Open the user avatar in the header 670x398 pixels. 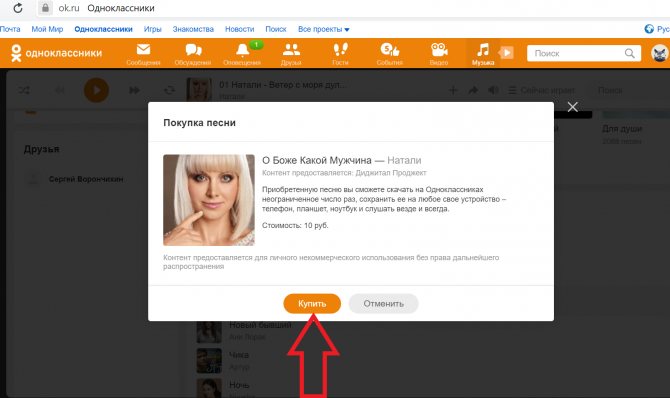(x=659, y=53)
